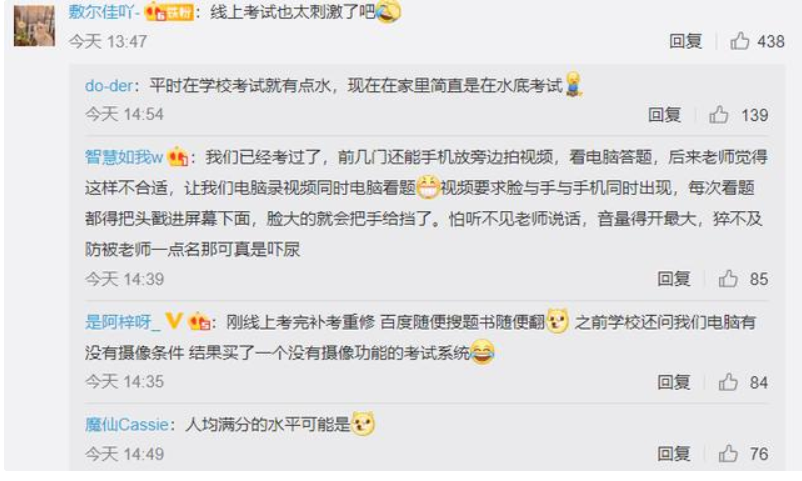Reply to the 14:39 comment
802x481 pixels.
[x=674, y=279]
